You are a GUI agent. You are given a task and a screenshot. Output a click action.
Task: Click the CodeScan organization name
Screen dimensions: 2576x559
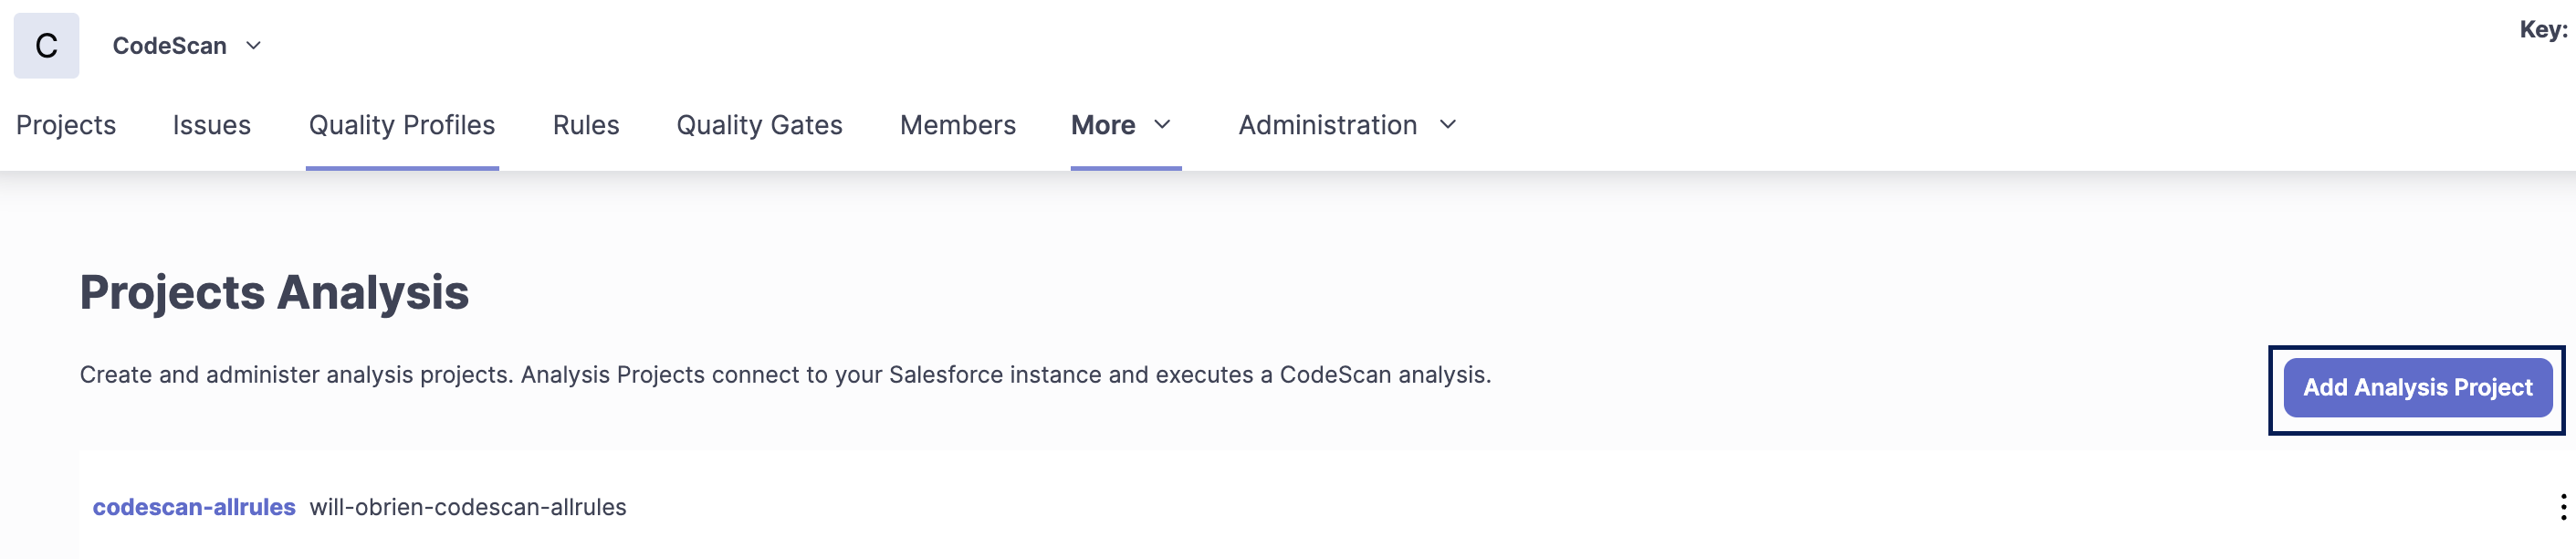click(x=169, y=46)
